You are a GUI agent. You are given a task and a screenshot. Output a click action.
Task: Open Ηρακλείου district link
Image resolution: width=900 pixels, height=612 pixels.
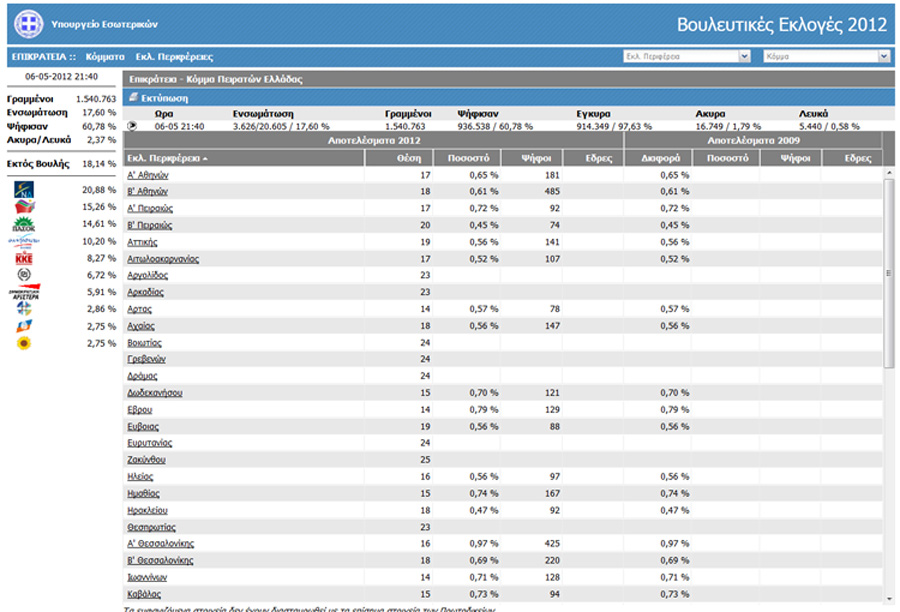tap(147, 510)
